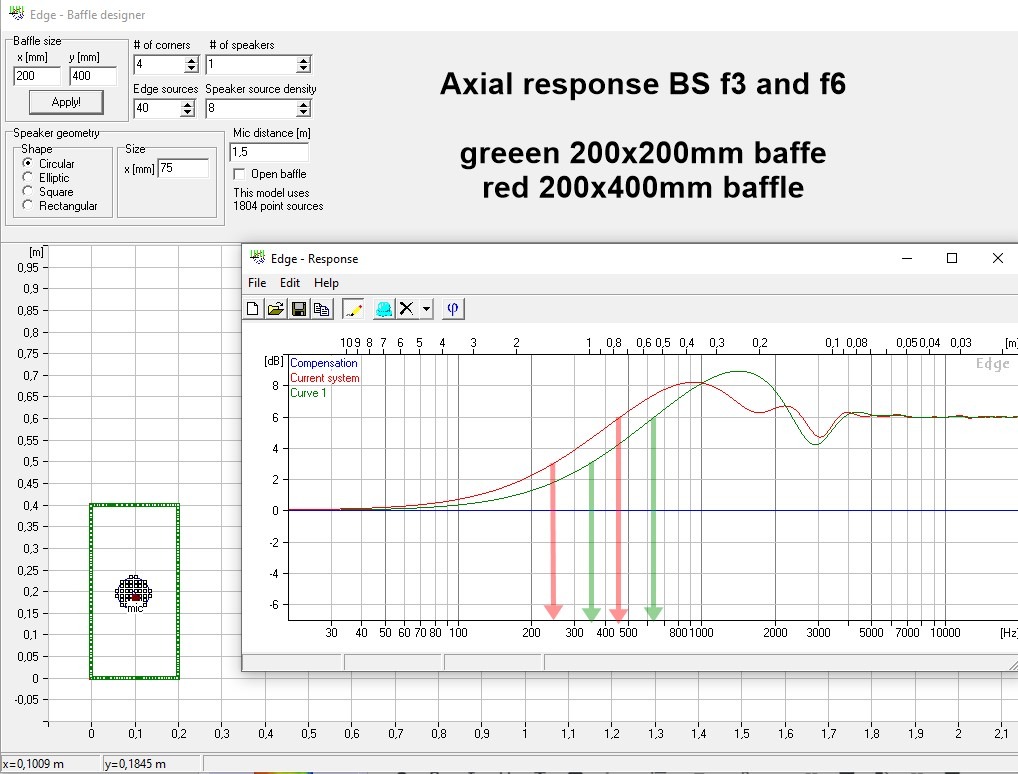Select the Rectangular shape radio button
Viewport: 1018px width, 774px height.
(x=27, y=205)
